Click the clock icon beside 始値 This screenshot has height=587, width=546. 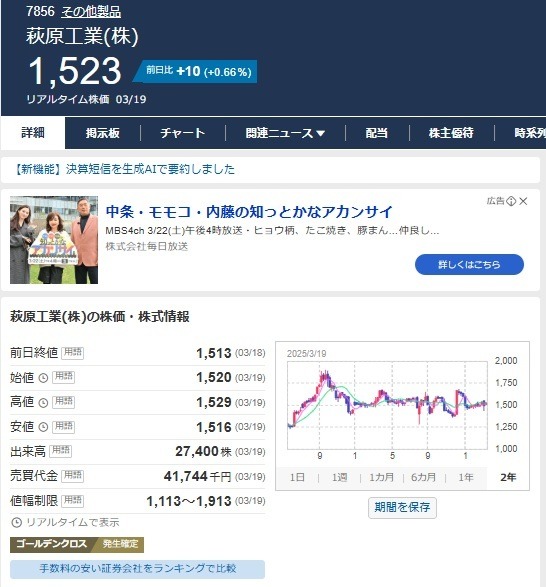[43, 378]
